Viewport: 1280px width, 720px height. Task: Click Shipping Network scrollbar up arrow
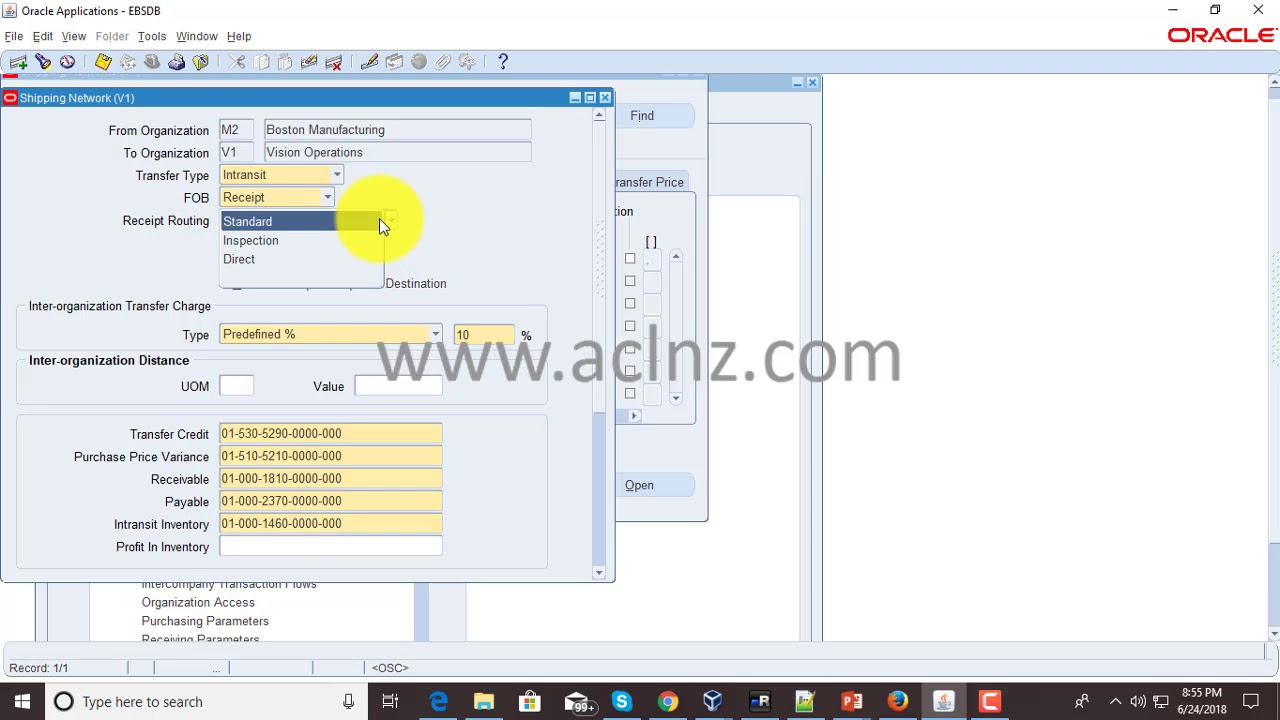tap(599, 116)
